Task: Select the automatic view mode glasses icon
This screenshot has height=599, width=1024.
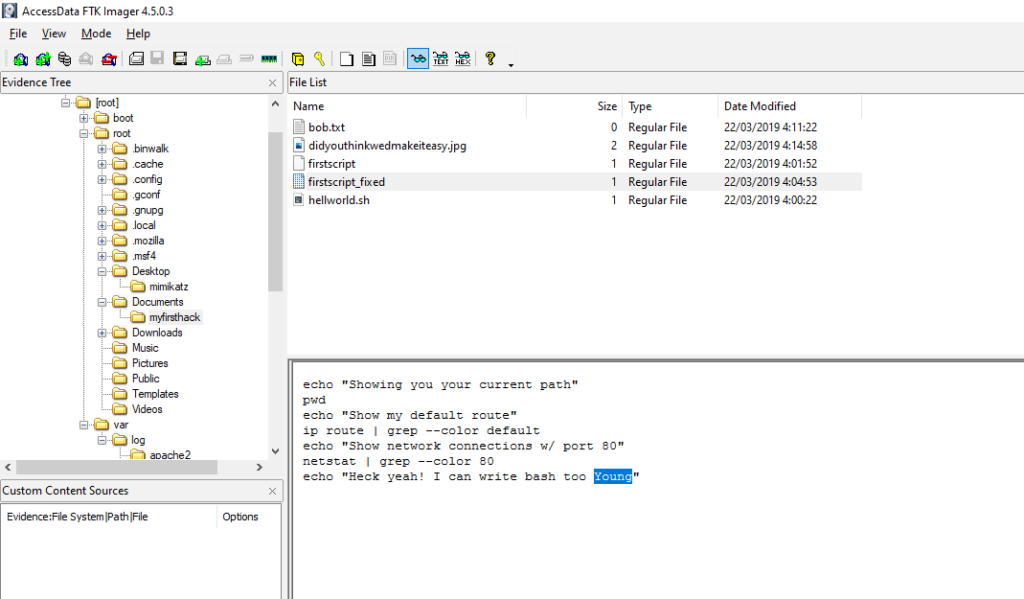Action: tap(417, 58)
